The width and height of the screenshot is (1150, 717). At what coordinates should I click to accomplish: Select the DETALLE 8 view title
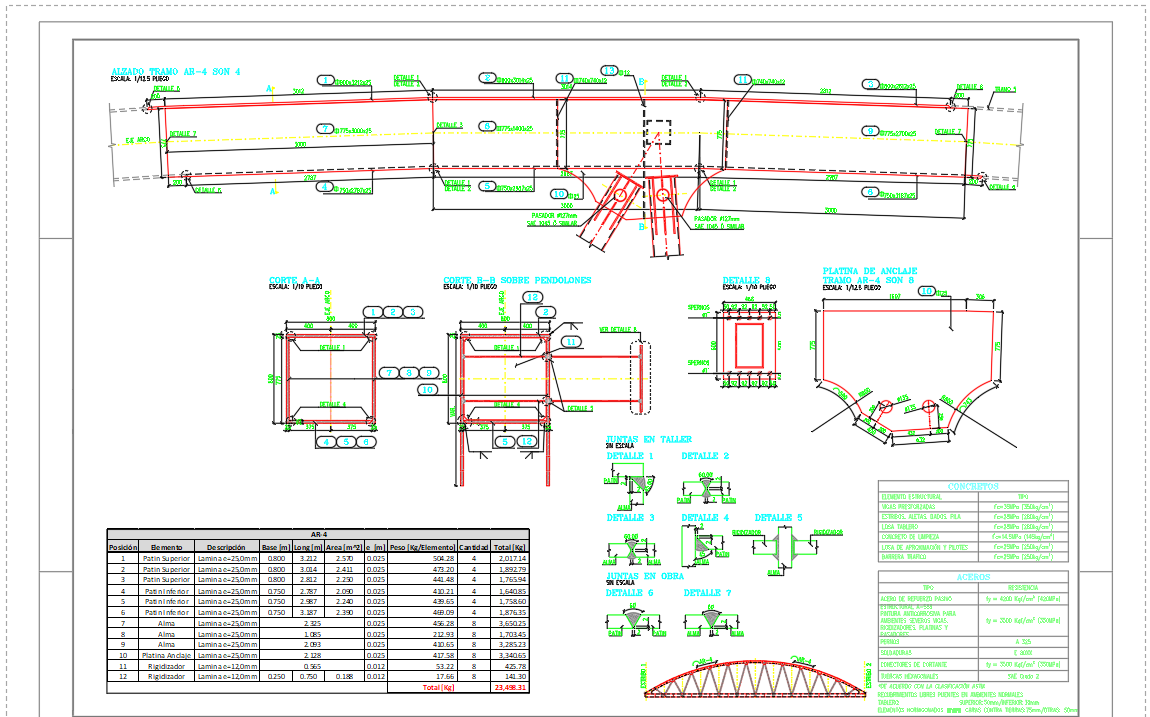click(746, 280)
